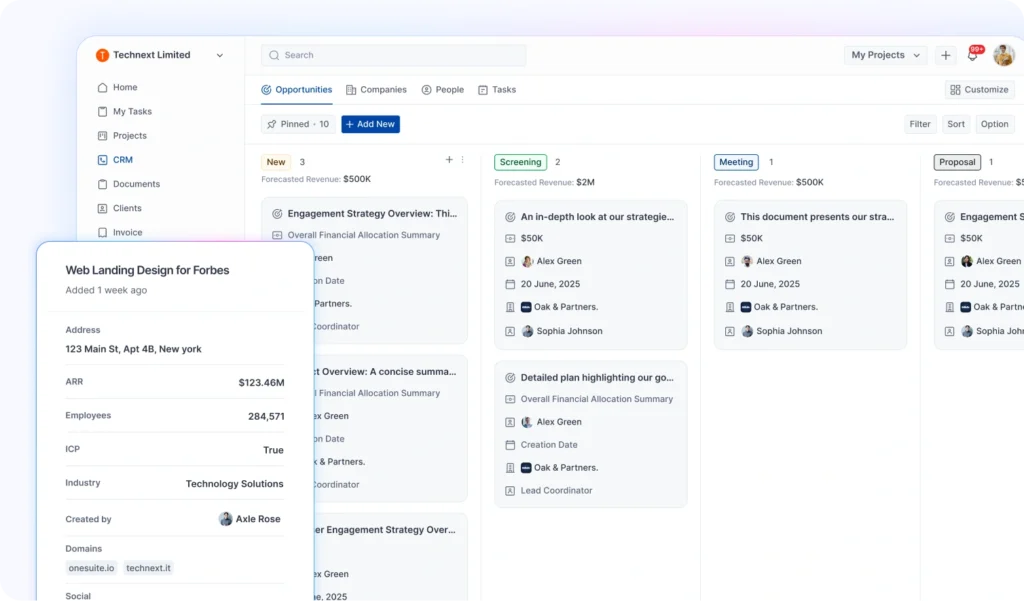The height and width of the screenshot is (601, 1024).
Task: Open the Filter options
Action: (920, 124)
